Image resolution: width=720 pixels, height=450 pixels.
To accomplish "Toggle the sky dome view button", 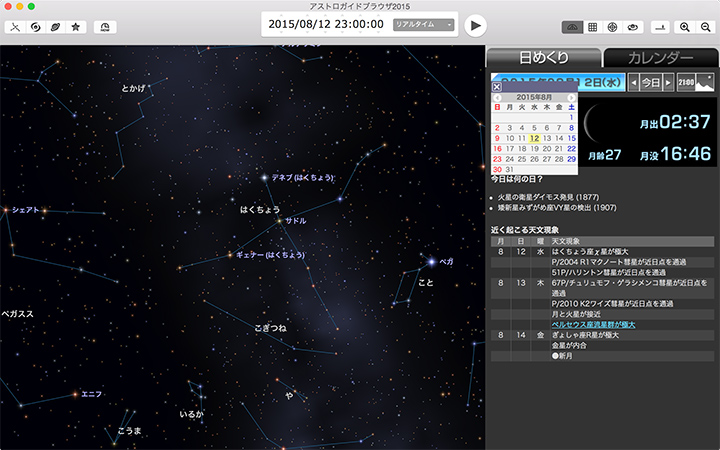I will tap(572, 26).
